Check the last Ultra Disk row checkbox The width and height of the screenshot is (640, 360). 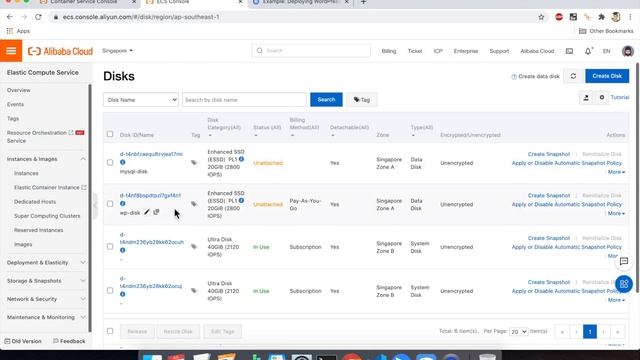110,291
